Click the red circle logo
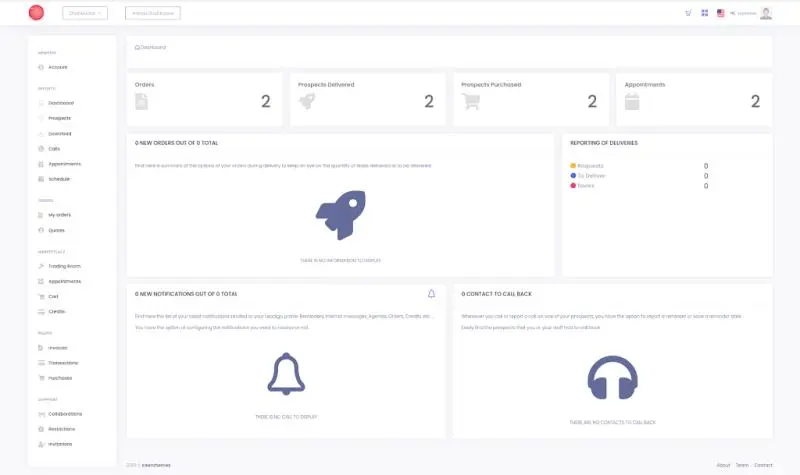 [x=36, y=12]
